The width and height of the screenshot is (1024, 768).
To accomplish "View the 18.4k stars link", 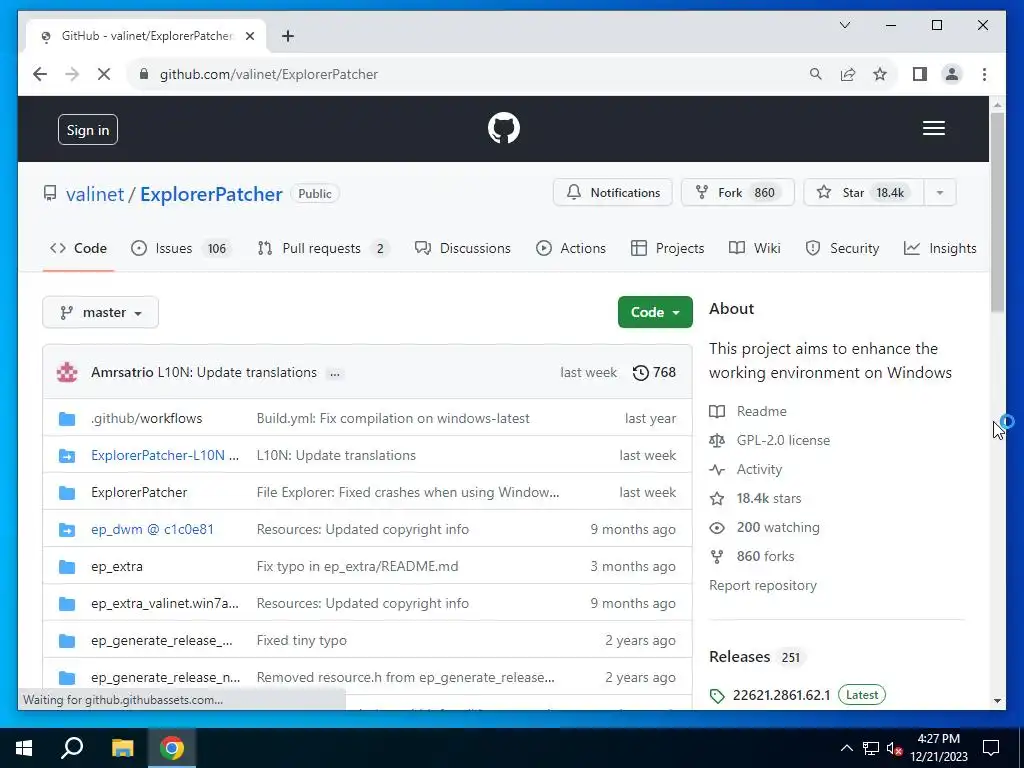I will tap(755, 498).
